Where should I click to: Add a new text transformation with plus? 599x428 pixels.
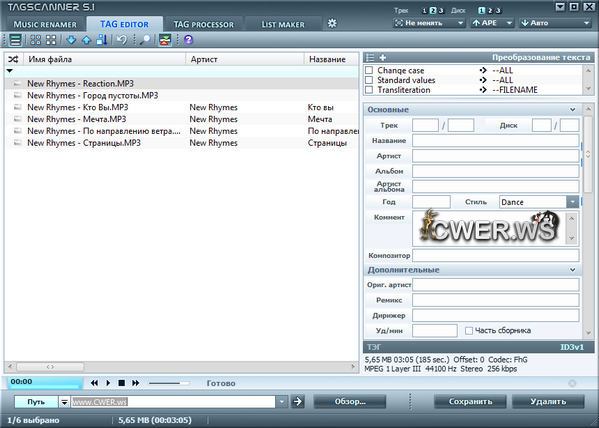[383, 58]
